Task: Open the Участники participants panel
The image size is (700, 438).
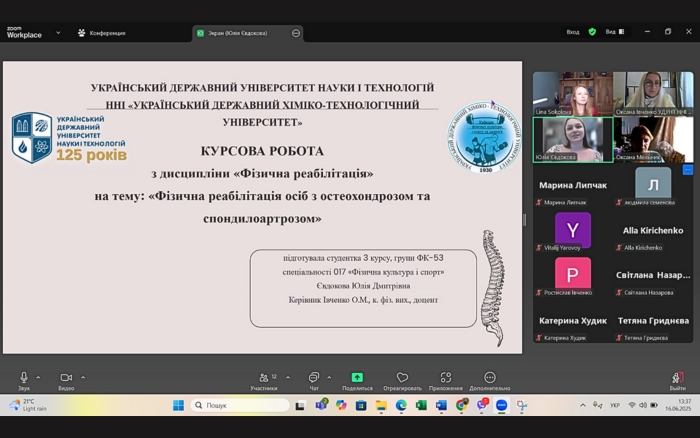Action: click(264, 380)
